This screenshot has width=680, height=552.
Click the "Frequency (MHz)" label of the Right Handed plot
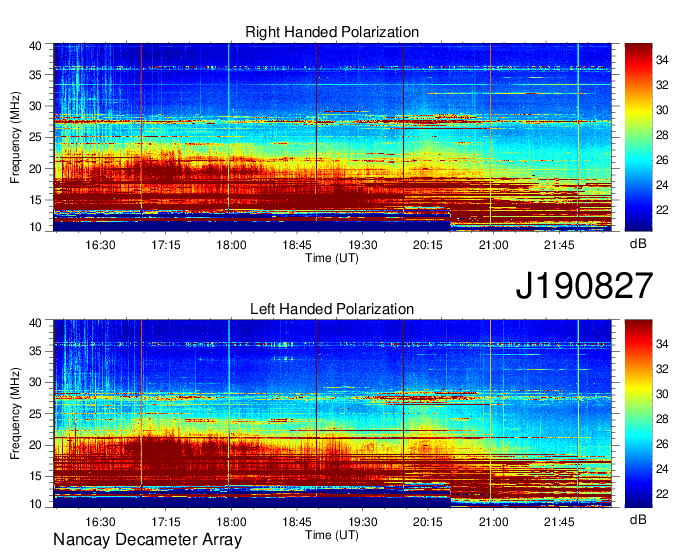[15, 137]
